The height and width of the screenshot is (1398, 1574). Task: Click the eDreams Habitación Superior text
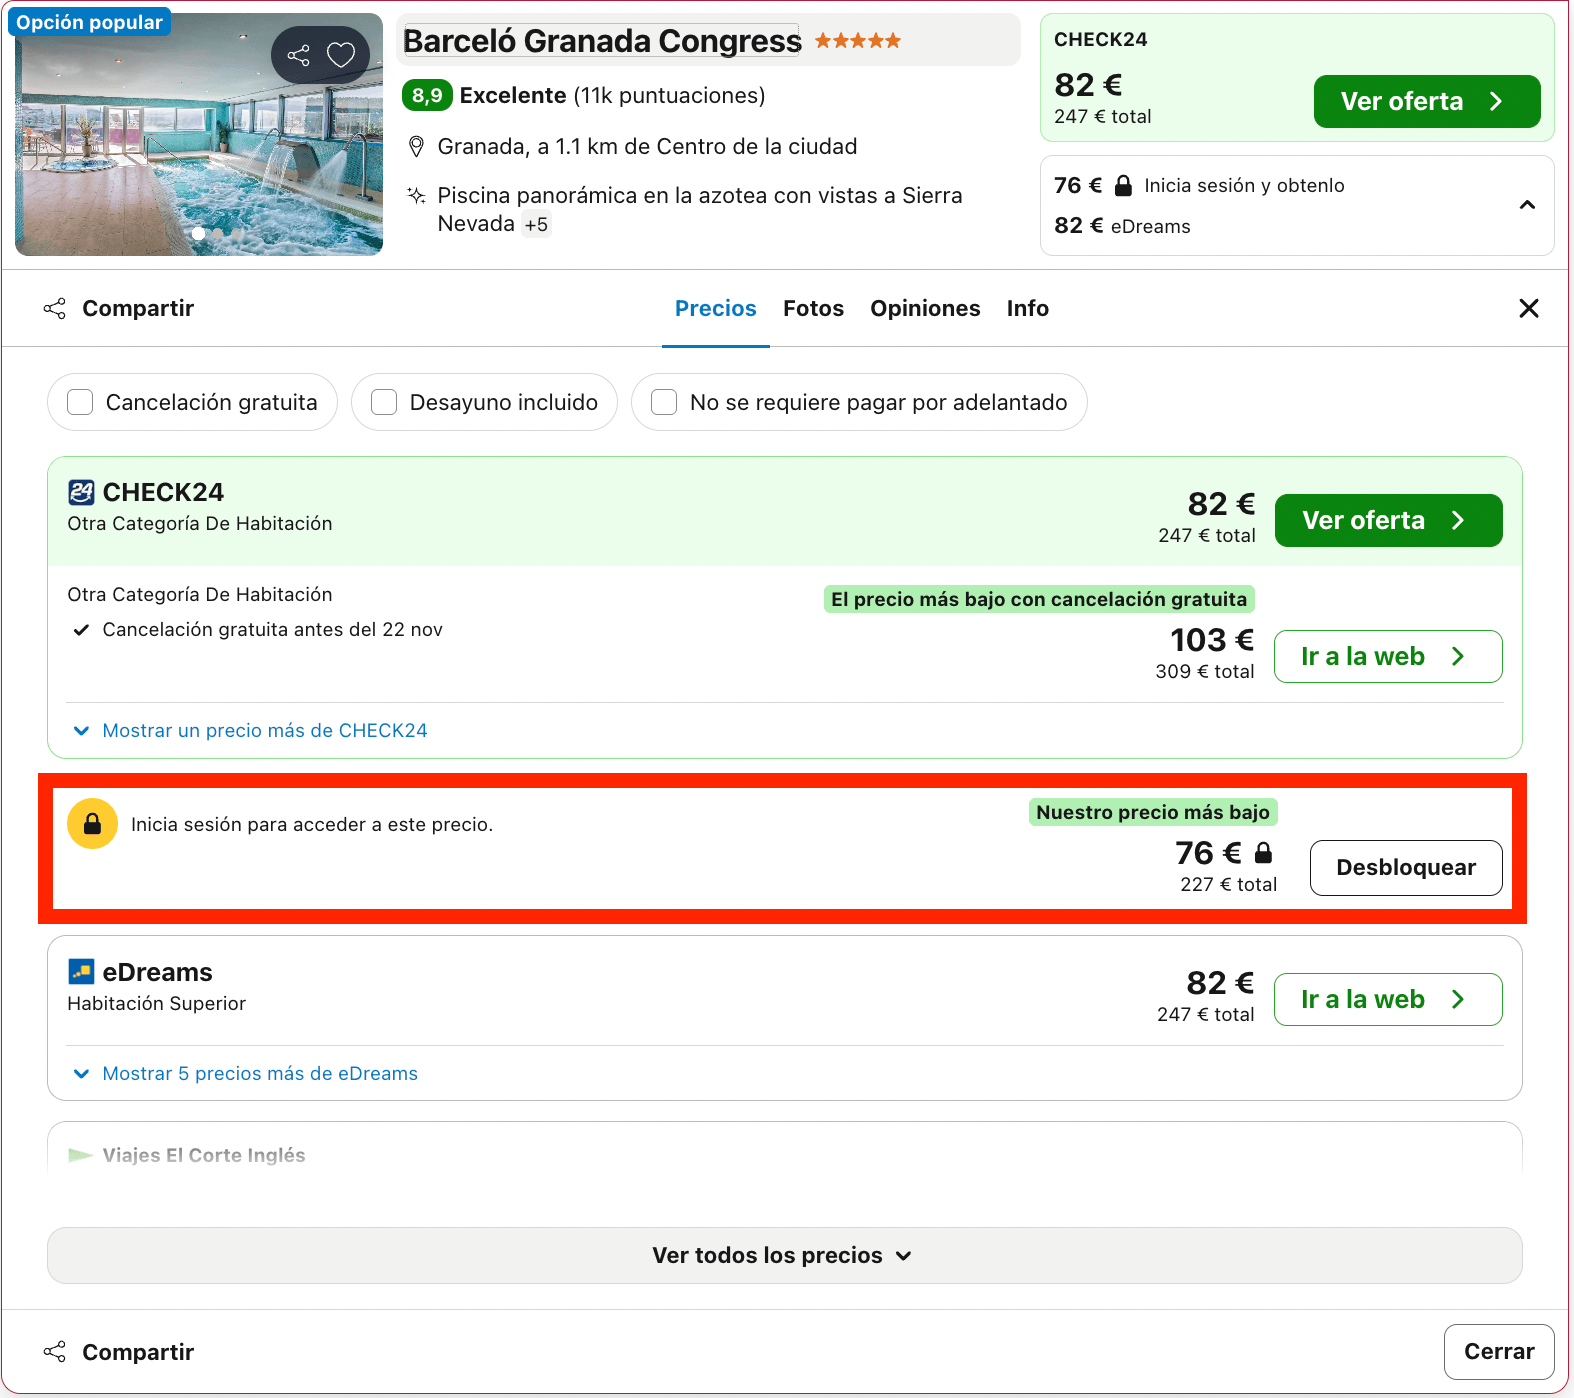pos(157,1003)
